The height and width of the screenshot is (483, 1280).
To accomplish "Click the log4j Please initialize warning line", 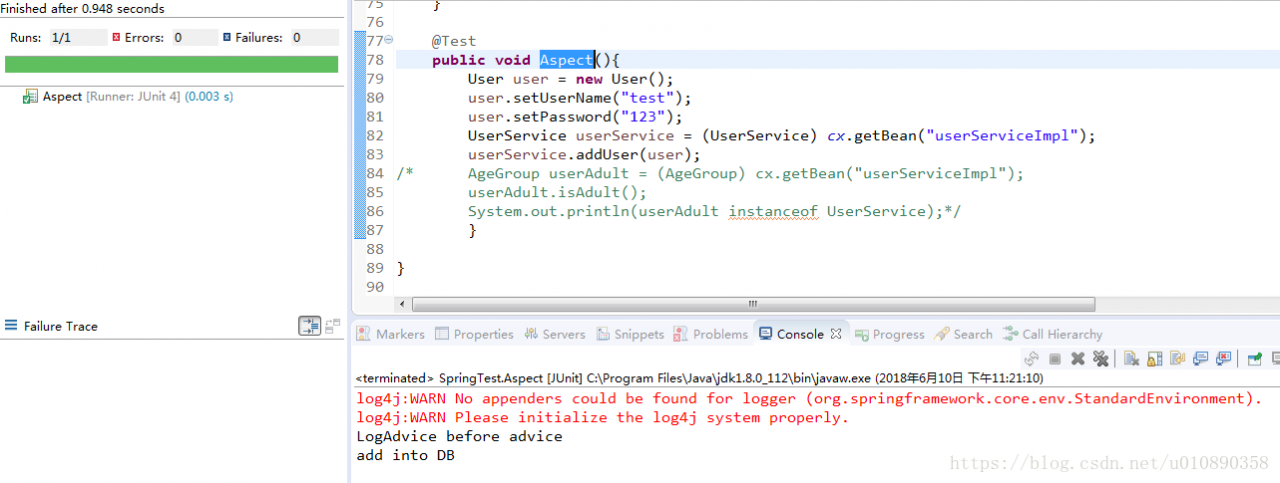I will tap(603, 417).
